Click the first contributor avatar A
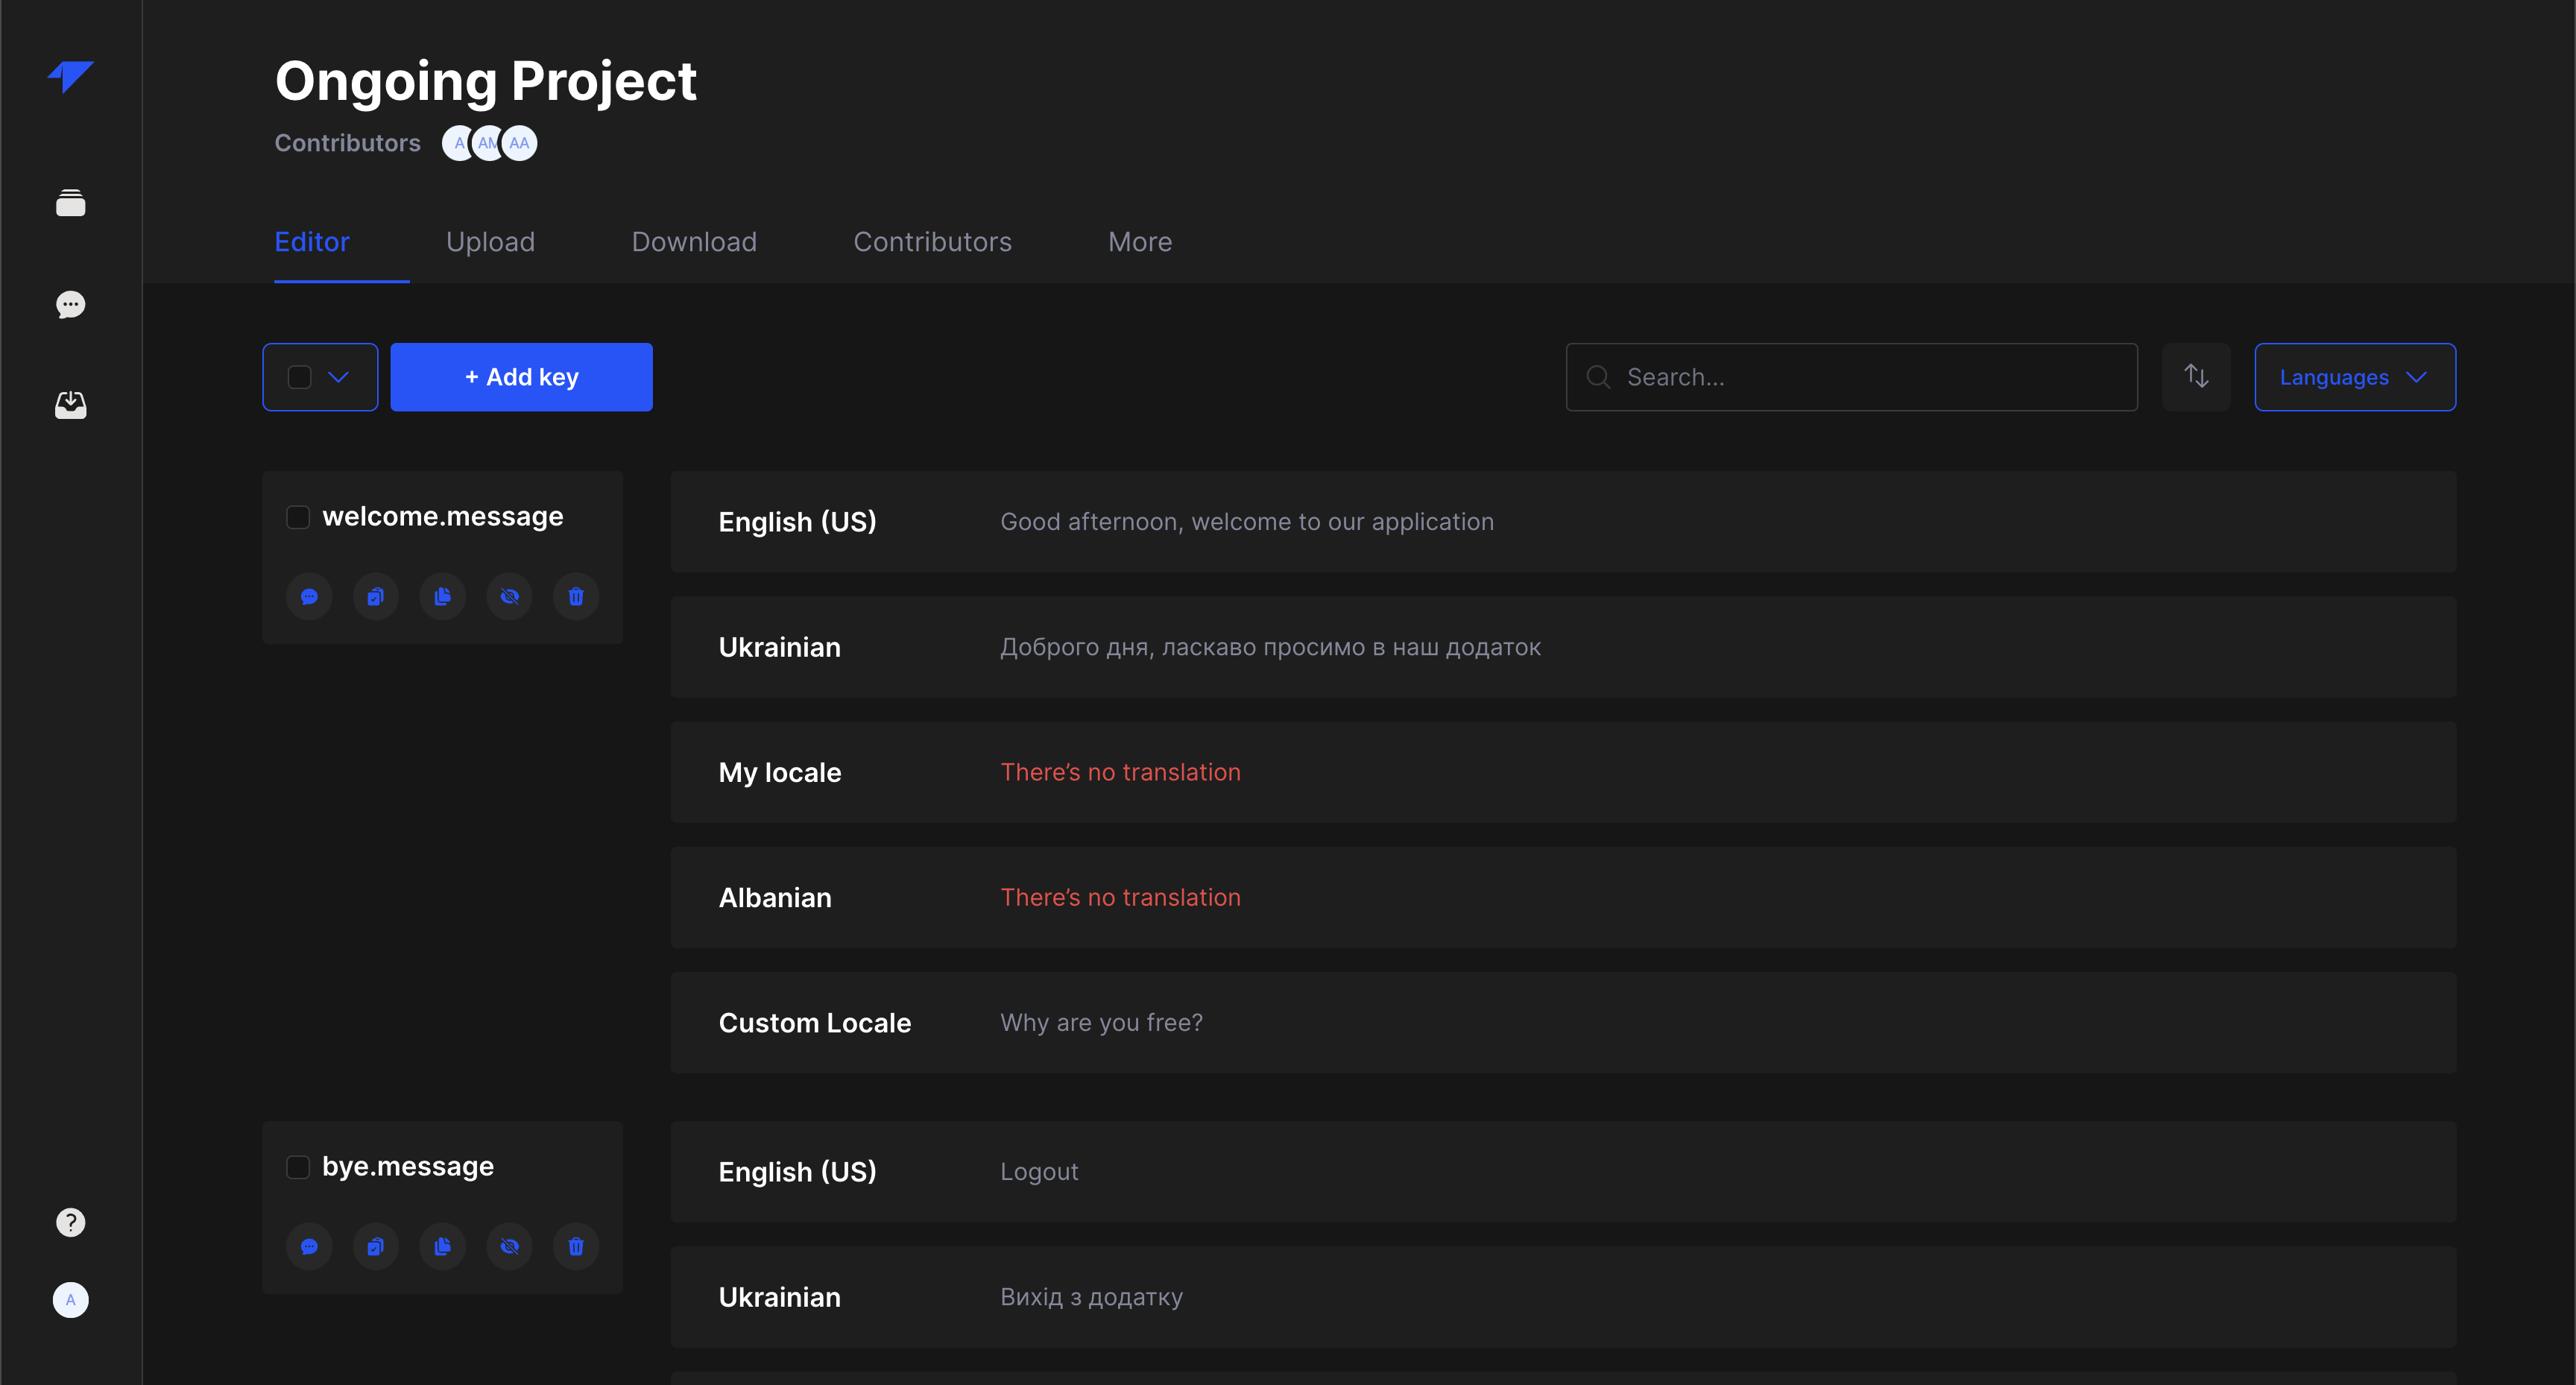The width and height of the screenshot is (2576, 1385). (456, 143)
